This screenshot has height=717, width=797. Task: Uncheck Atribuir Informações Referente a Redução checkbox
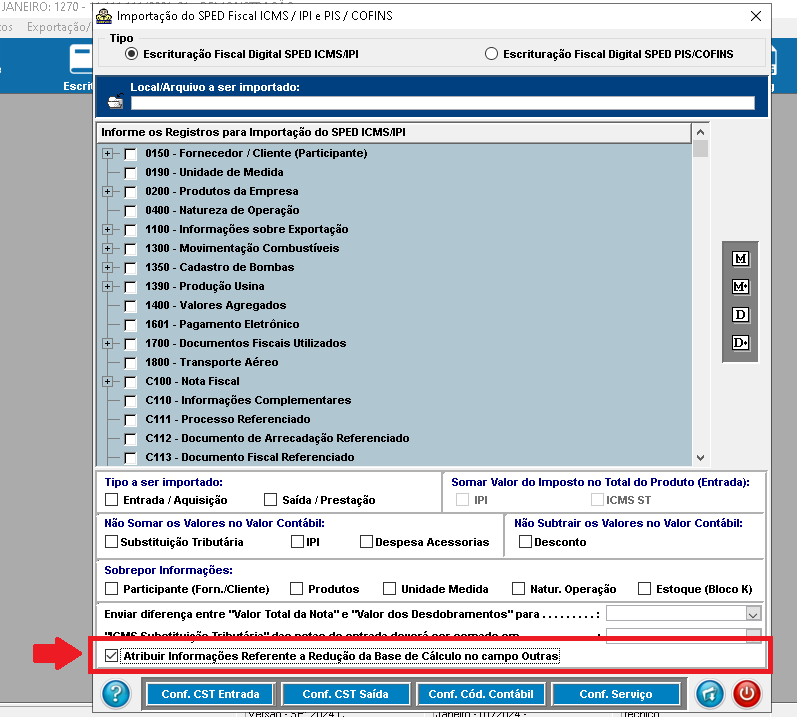(x=111, y=656)
